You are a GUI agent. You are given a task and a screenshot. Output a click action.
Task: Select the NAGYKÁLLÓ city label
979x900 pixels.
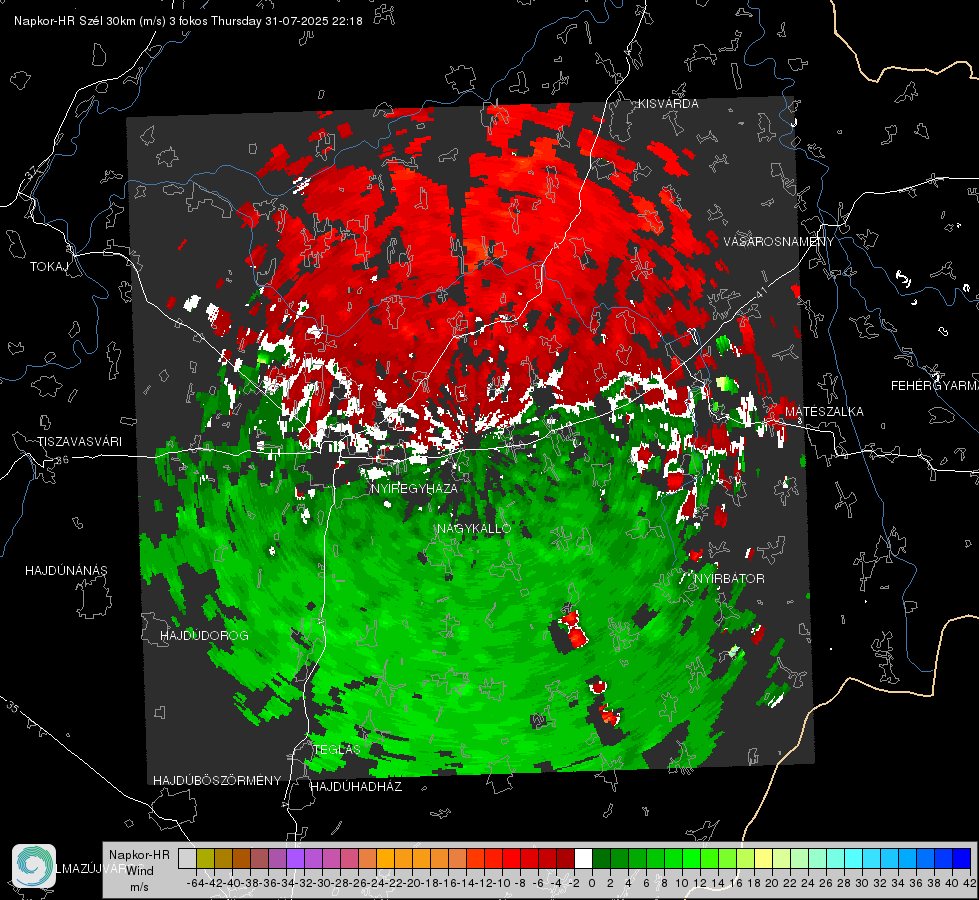[x=474, y=528]
